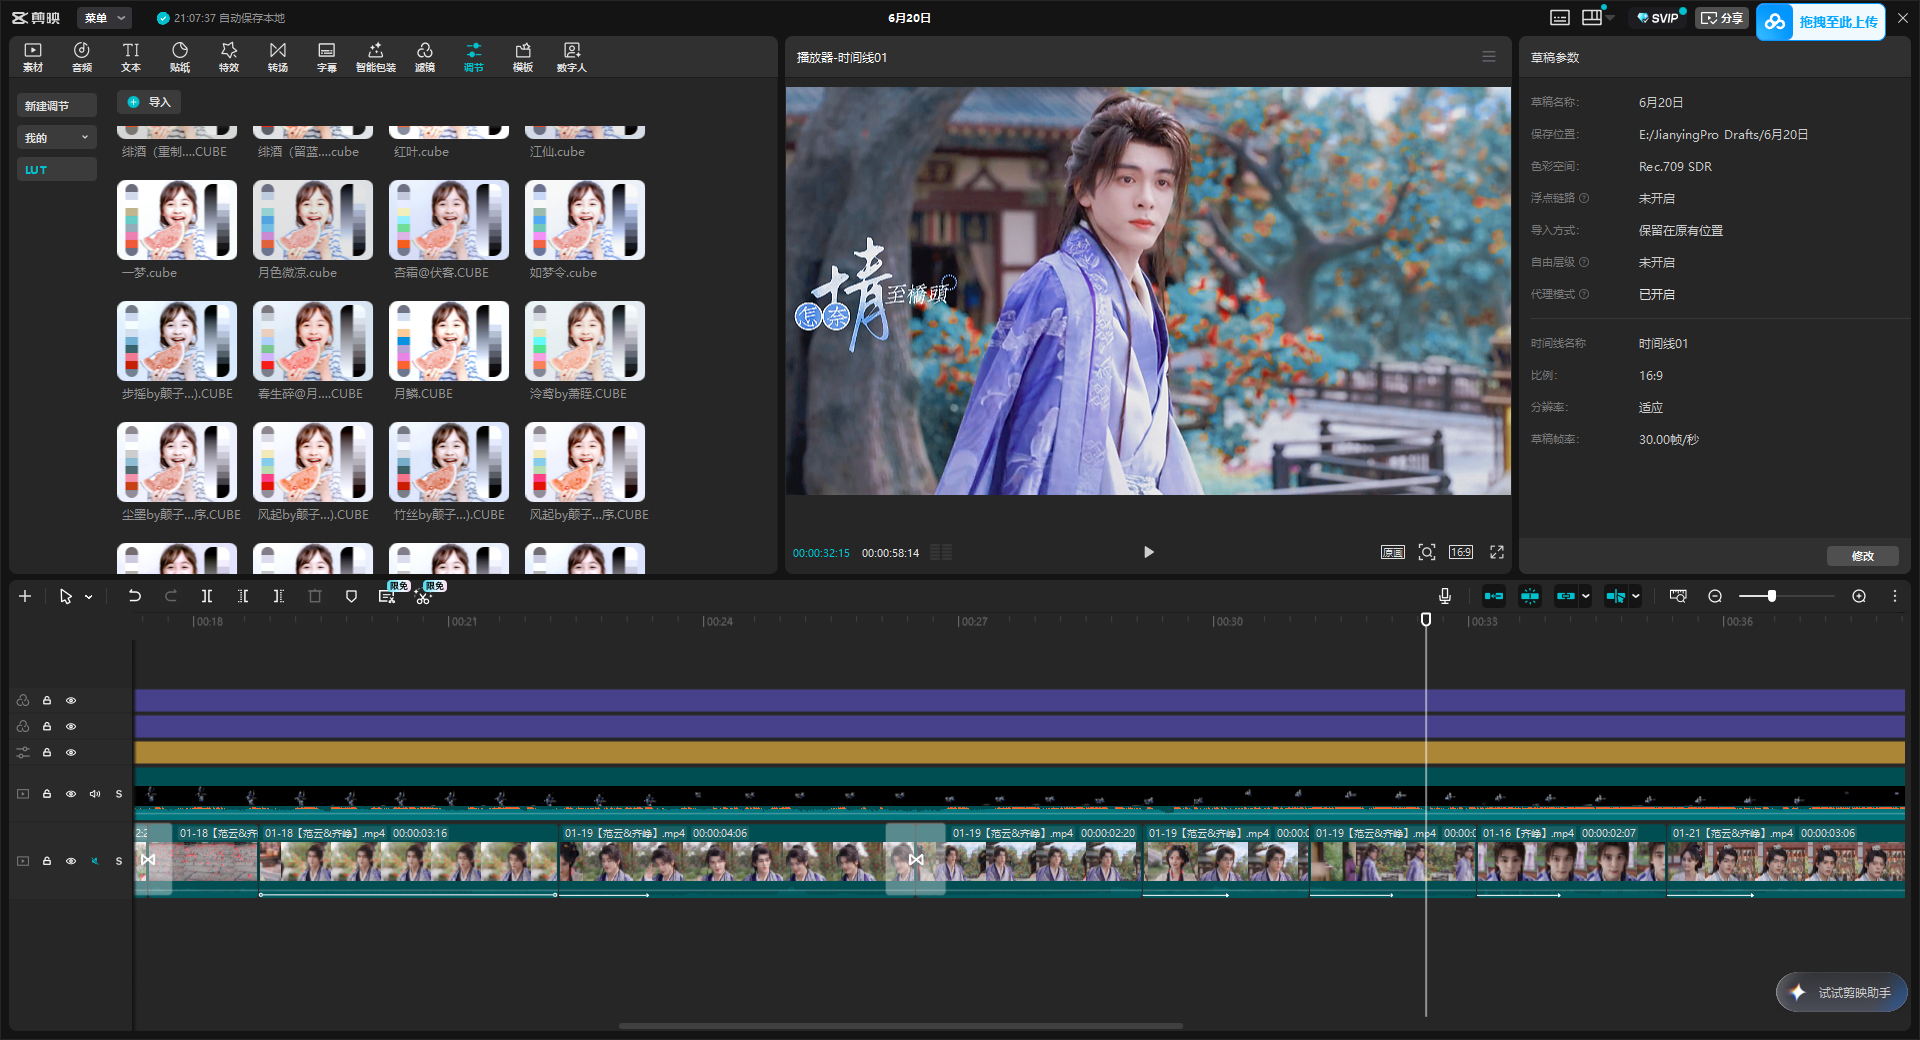The height and width of the screenshot is (1040, 1920).
Task: Click the 修改 modify button
Action: point(1862,556)
